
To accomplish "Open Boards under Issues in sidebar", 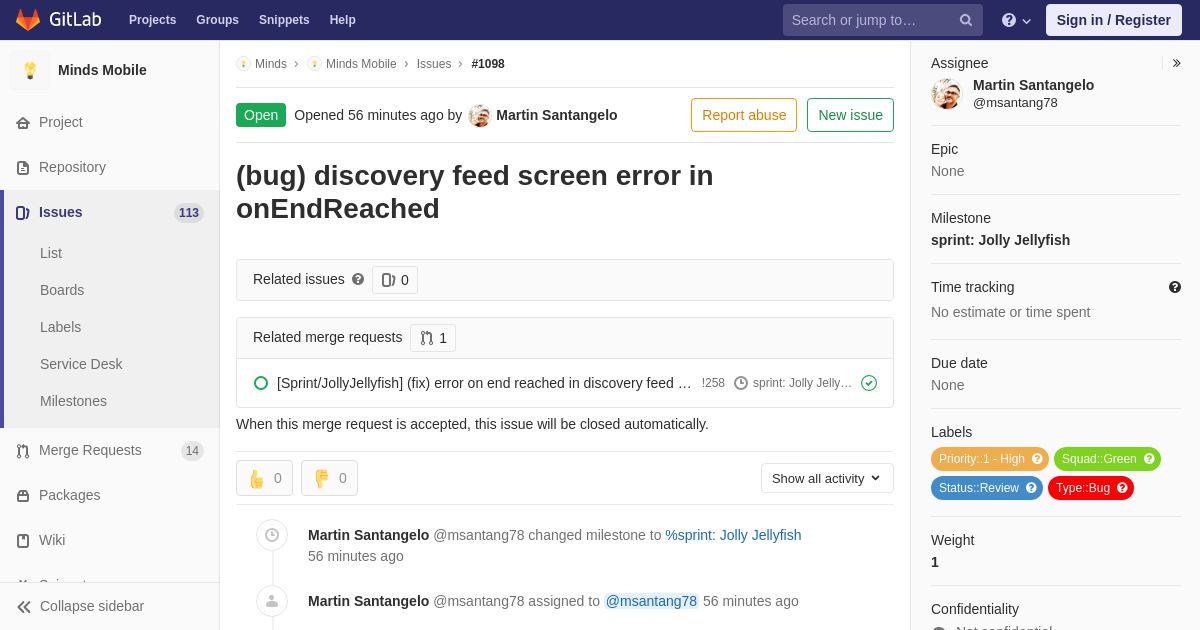I will (62, 290).
